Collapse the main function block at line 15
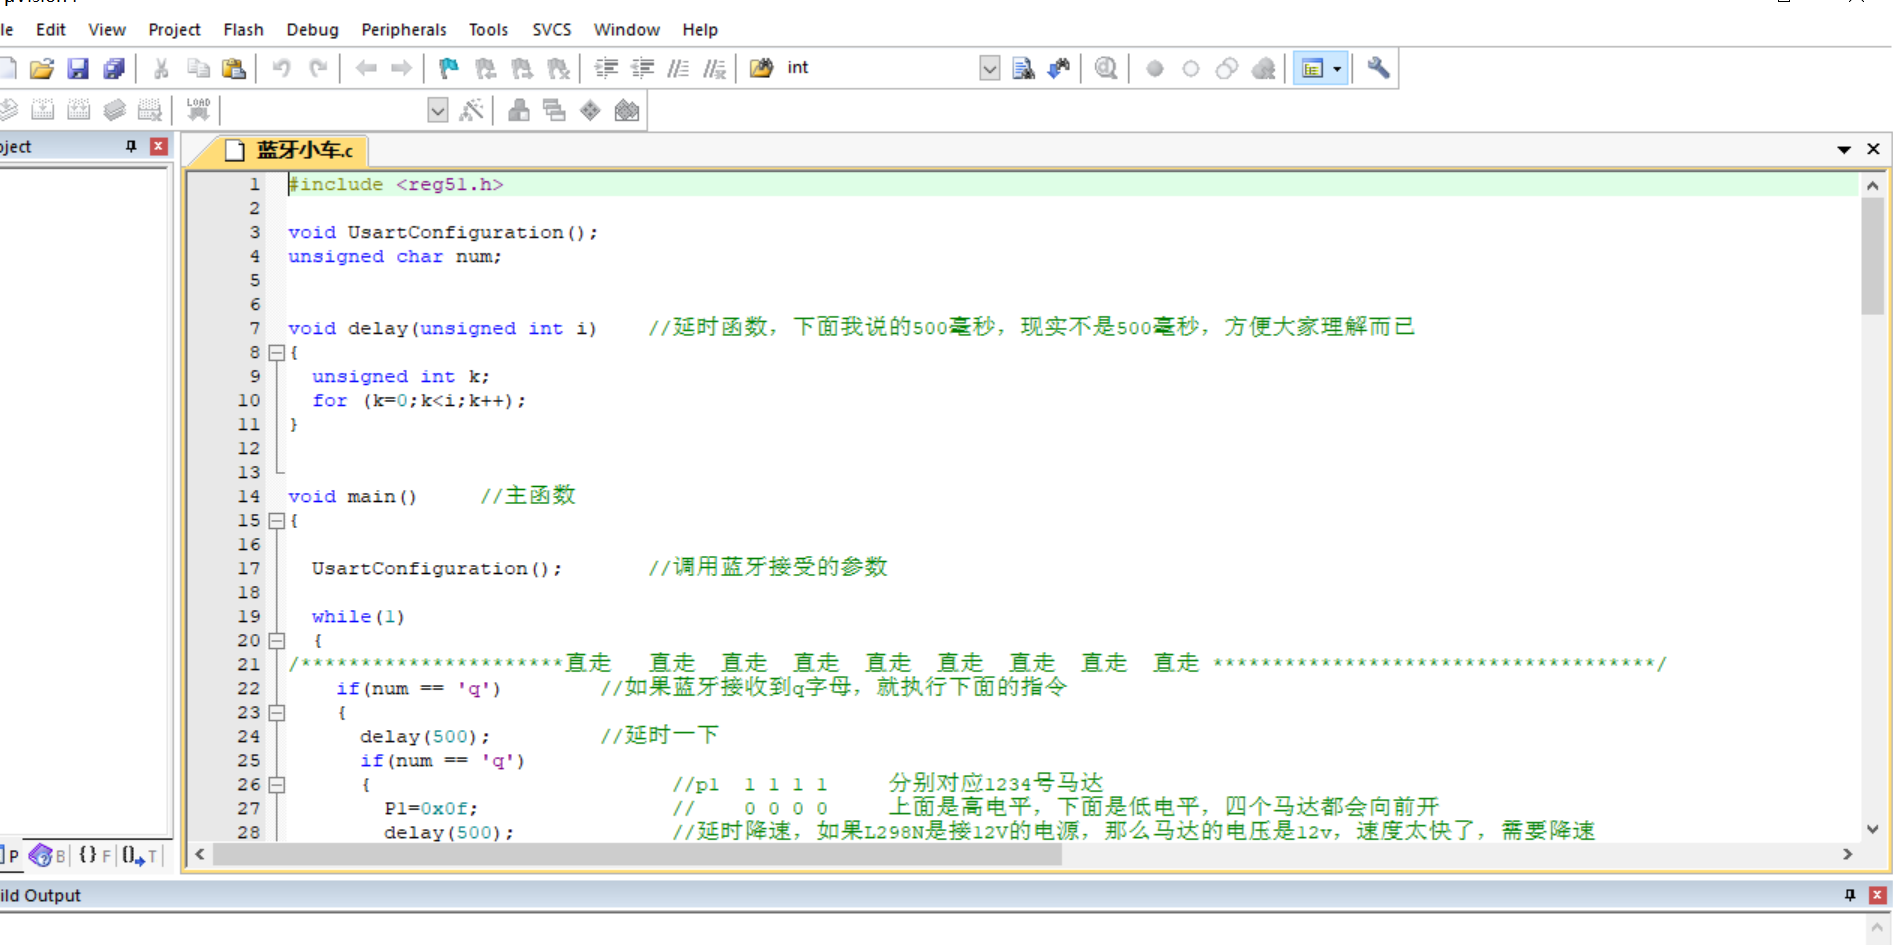 pyautogui.click(x=277, y=521)
